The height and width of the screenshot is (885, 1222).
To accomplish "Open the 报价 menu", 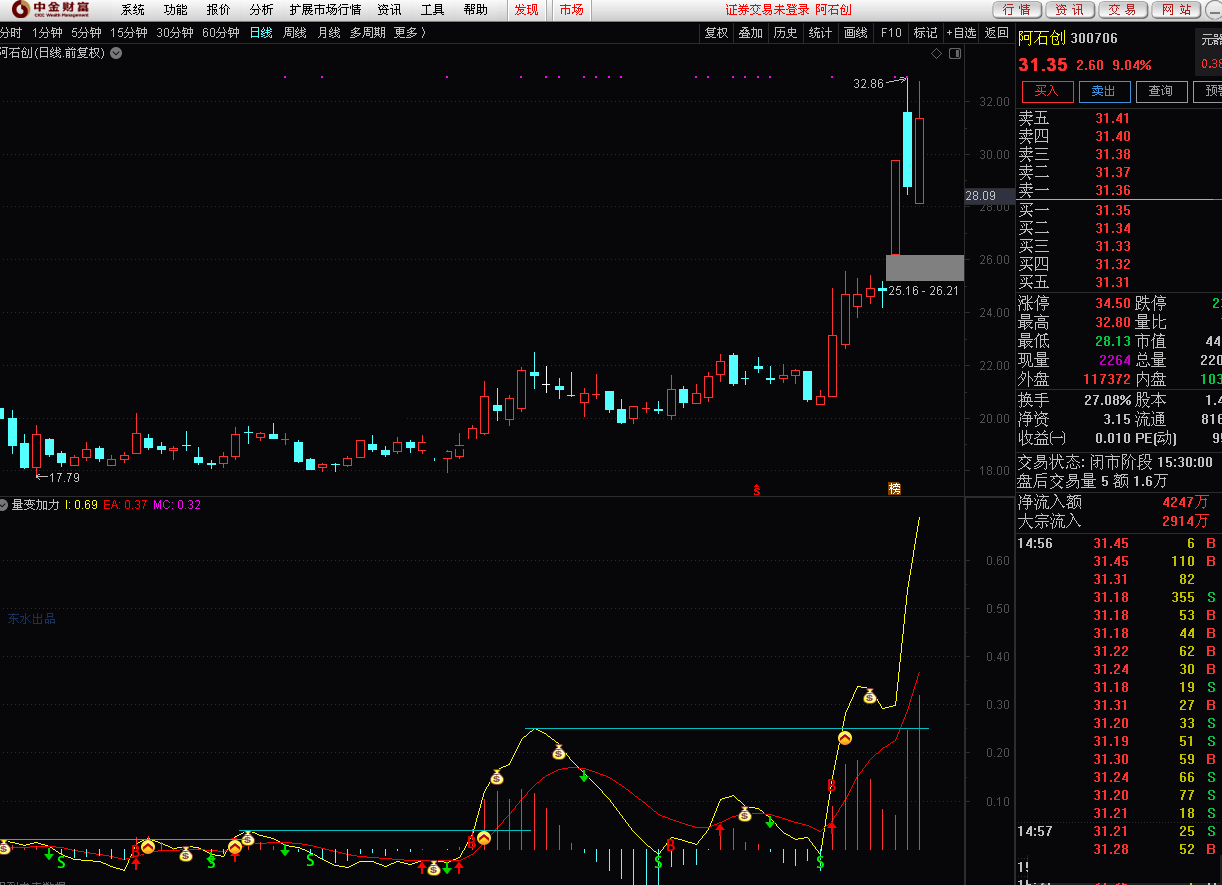I will [218, 10].
